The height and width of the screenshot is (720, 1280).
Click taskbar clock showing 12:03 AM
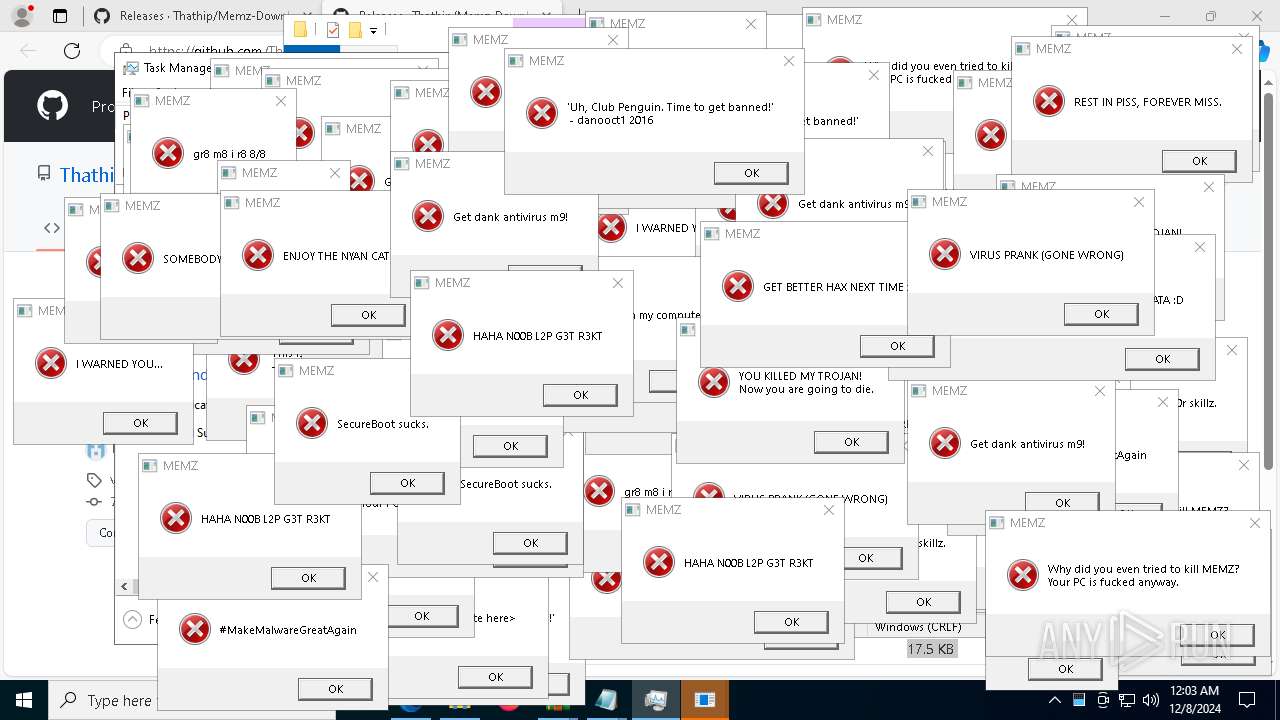(x=1194, y=700)
